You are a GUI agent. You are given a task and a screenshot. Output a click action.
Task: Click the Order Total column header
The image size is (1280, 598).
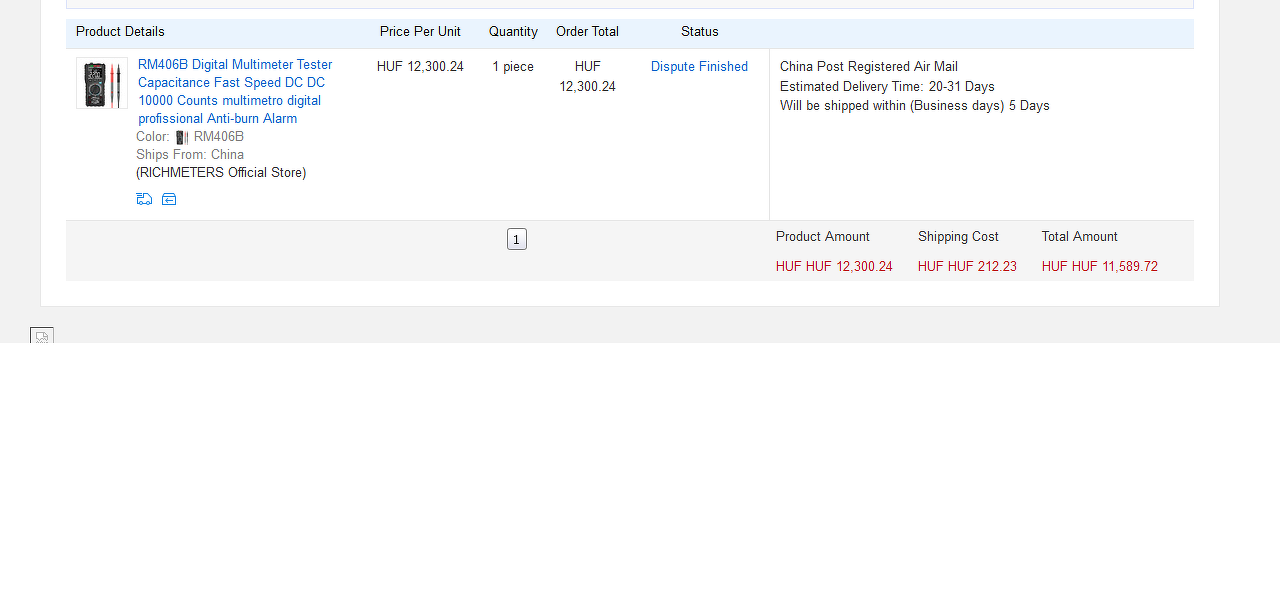pyautogui.click(x=587, y=32)
